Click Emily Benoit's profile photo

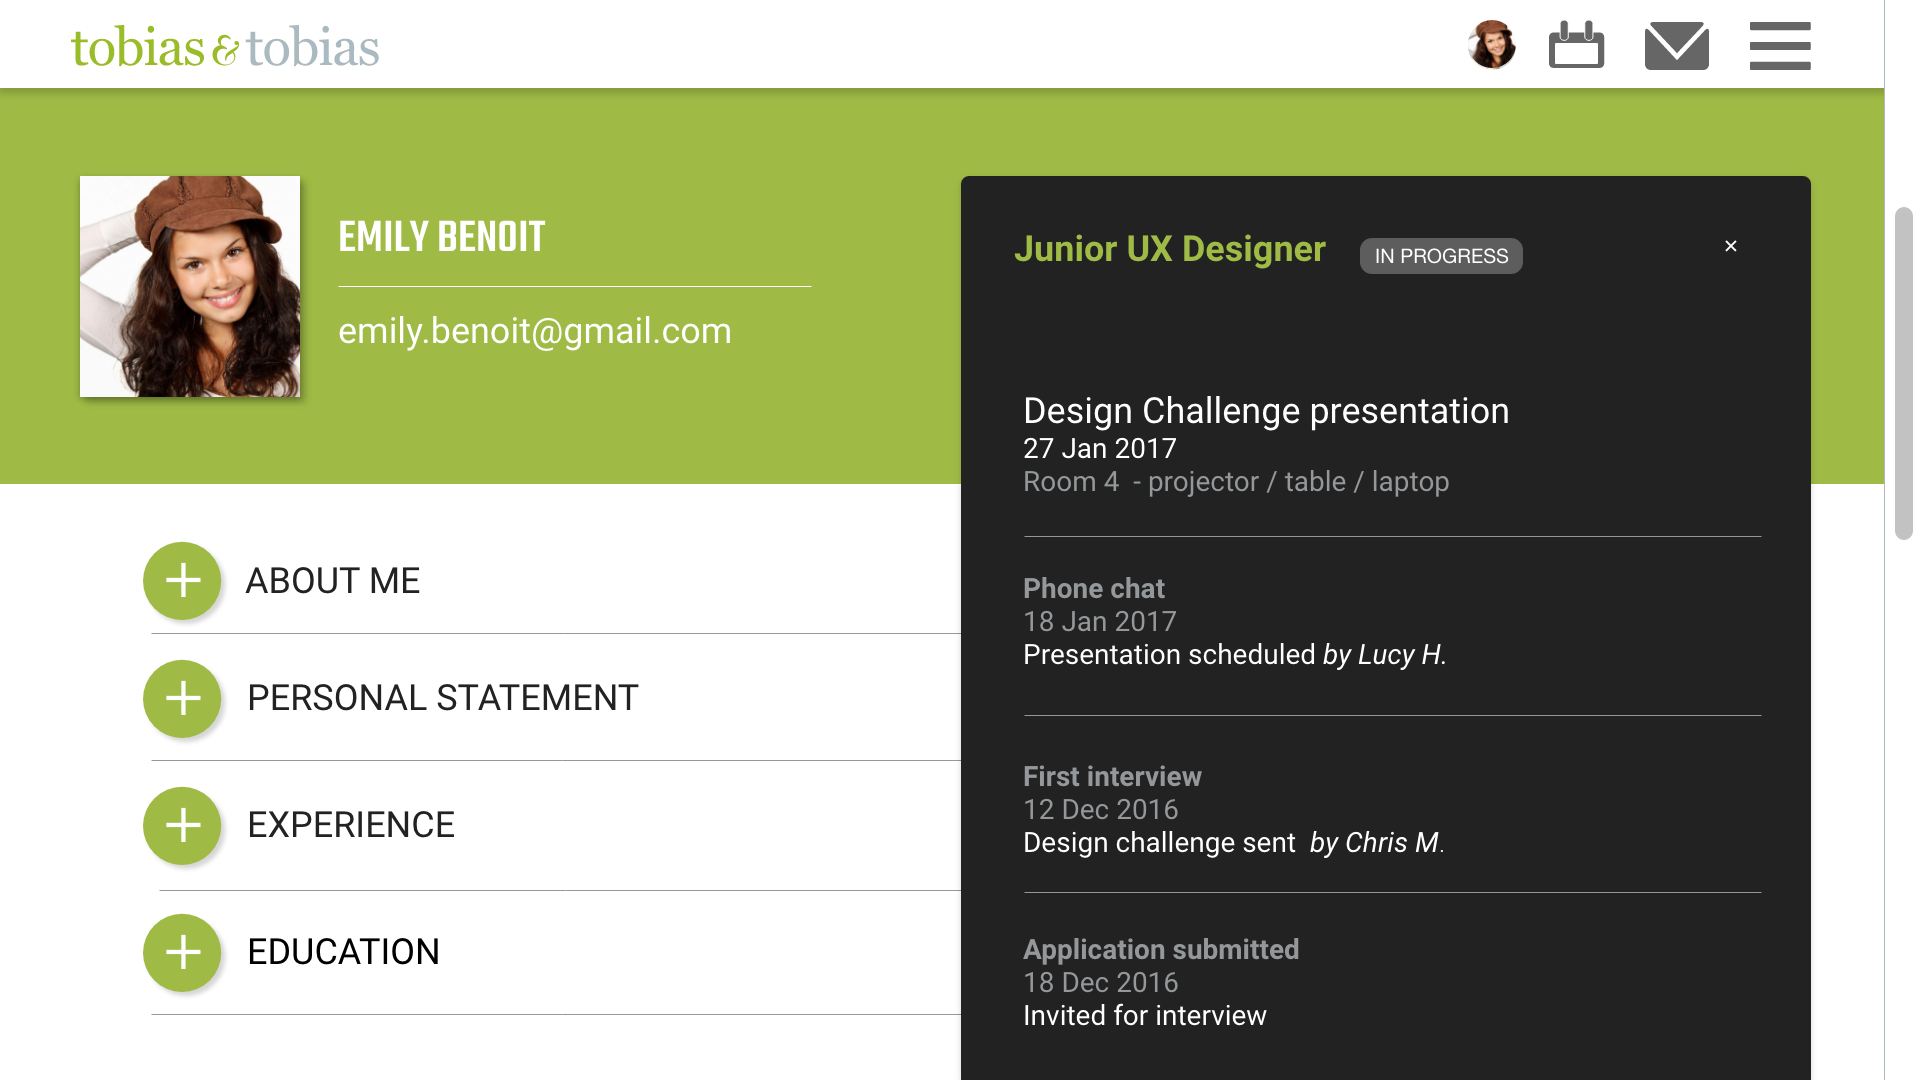(190, 287)
